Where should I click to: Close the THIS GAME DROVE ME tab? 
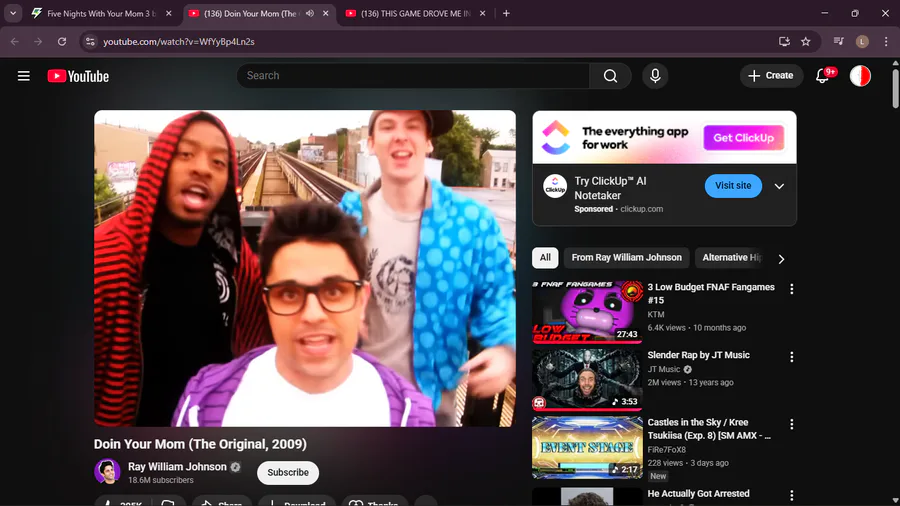[482, 13]
